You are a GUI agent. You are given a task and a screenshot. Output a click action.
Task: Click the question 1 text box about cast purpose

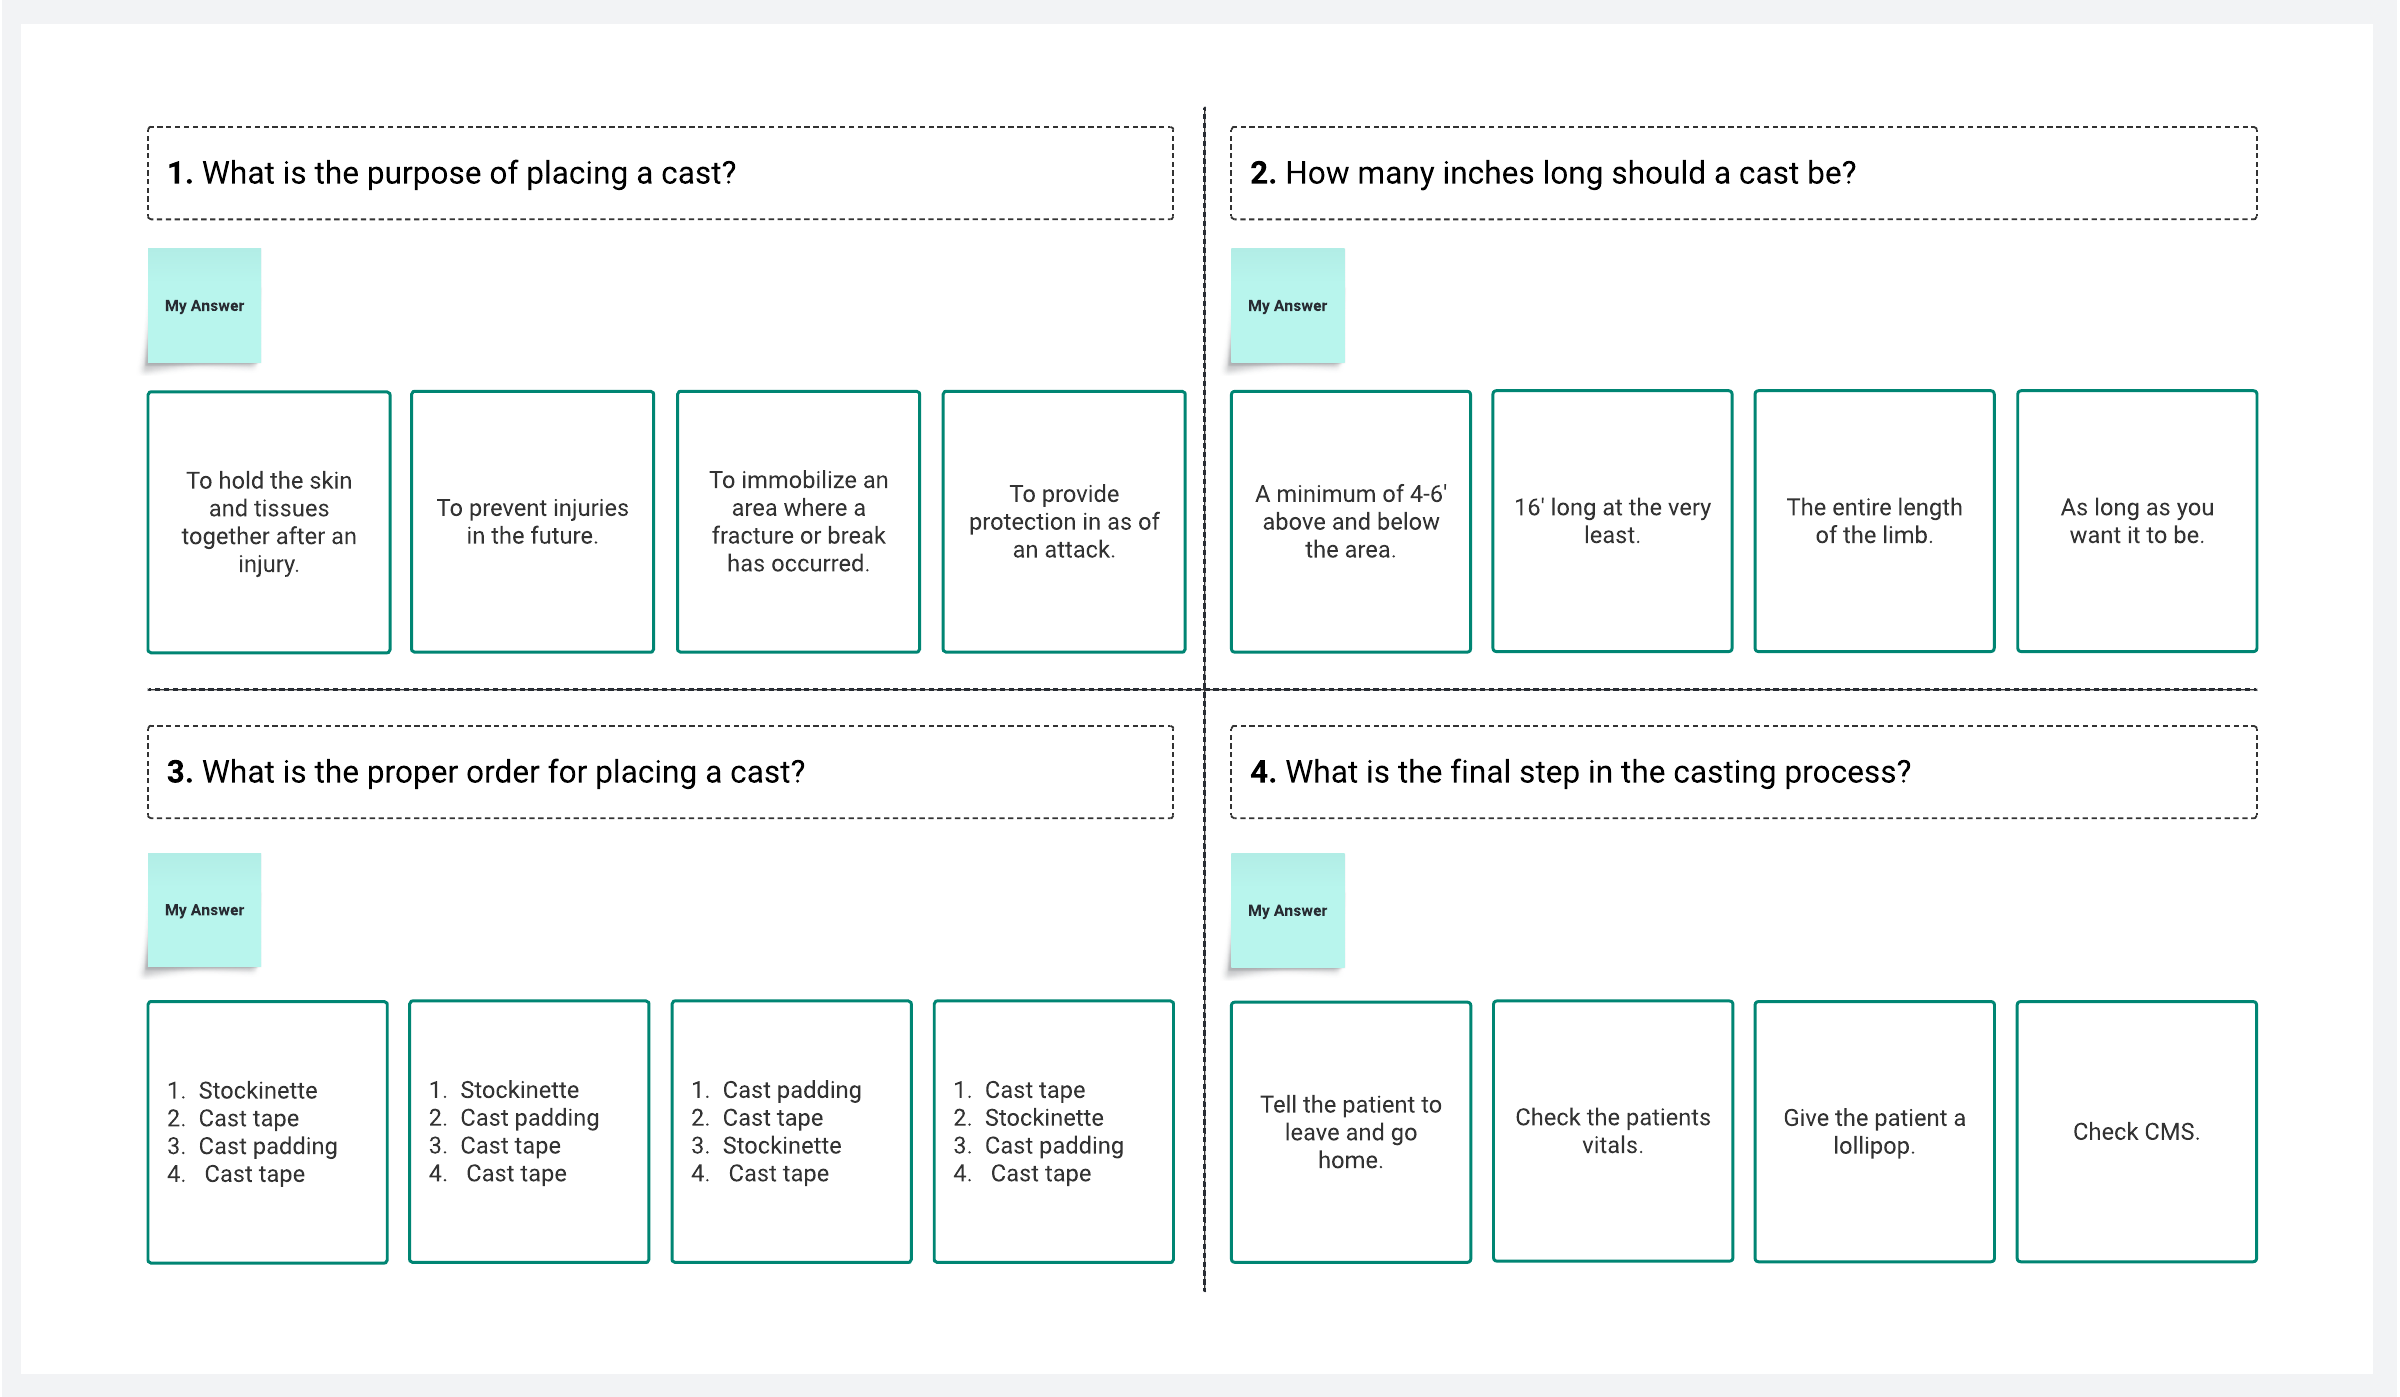[660, 173]
